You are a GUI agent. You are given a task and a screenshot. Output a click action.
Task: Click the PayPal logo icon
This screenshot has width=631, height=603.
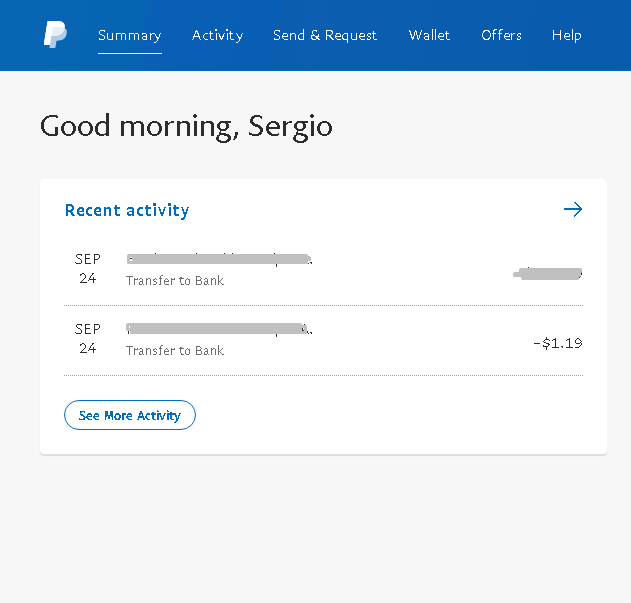(x=55, y=35)
